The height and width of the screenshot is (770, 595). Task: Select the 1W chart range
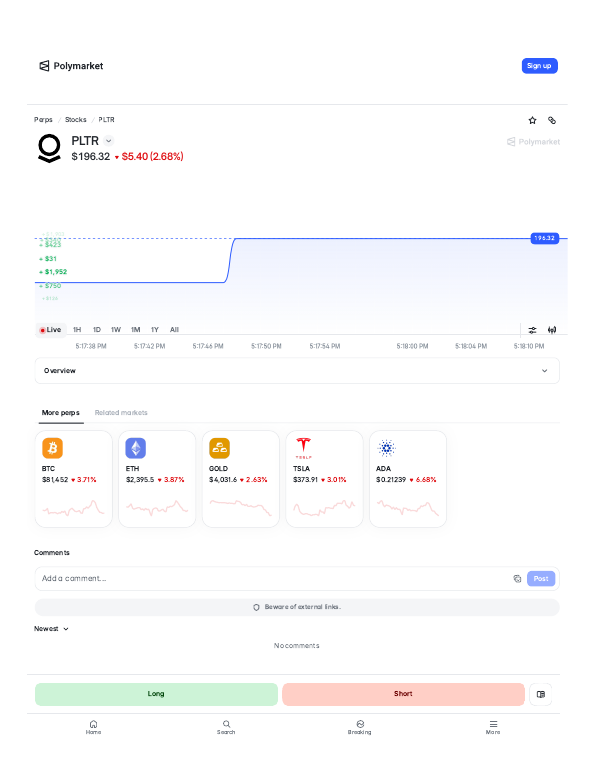click(116, 330)
